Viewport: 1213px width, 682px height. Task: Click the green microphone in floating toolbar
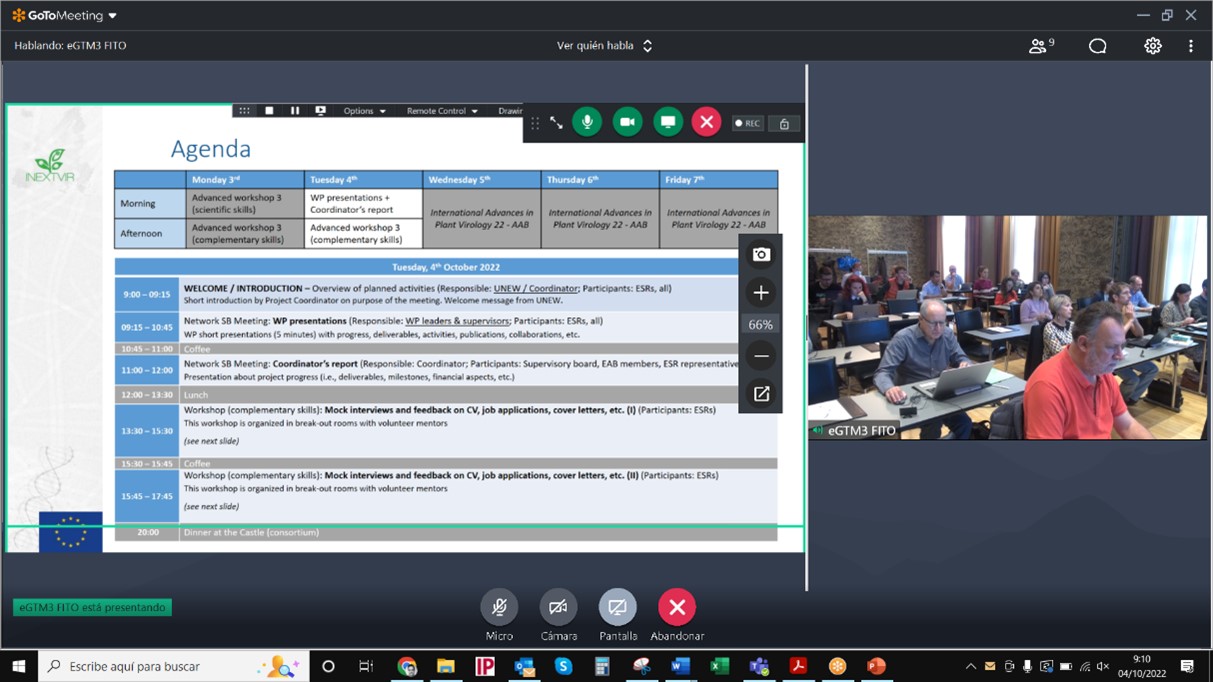[x=587, y=122]
